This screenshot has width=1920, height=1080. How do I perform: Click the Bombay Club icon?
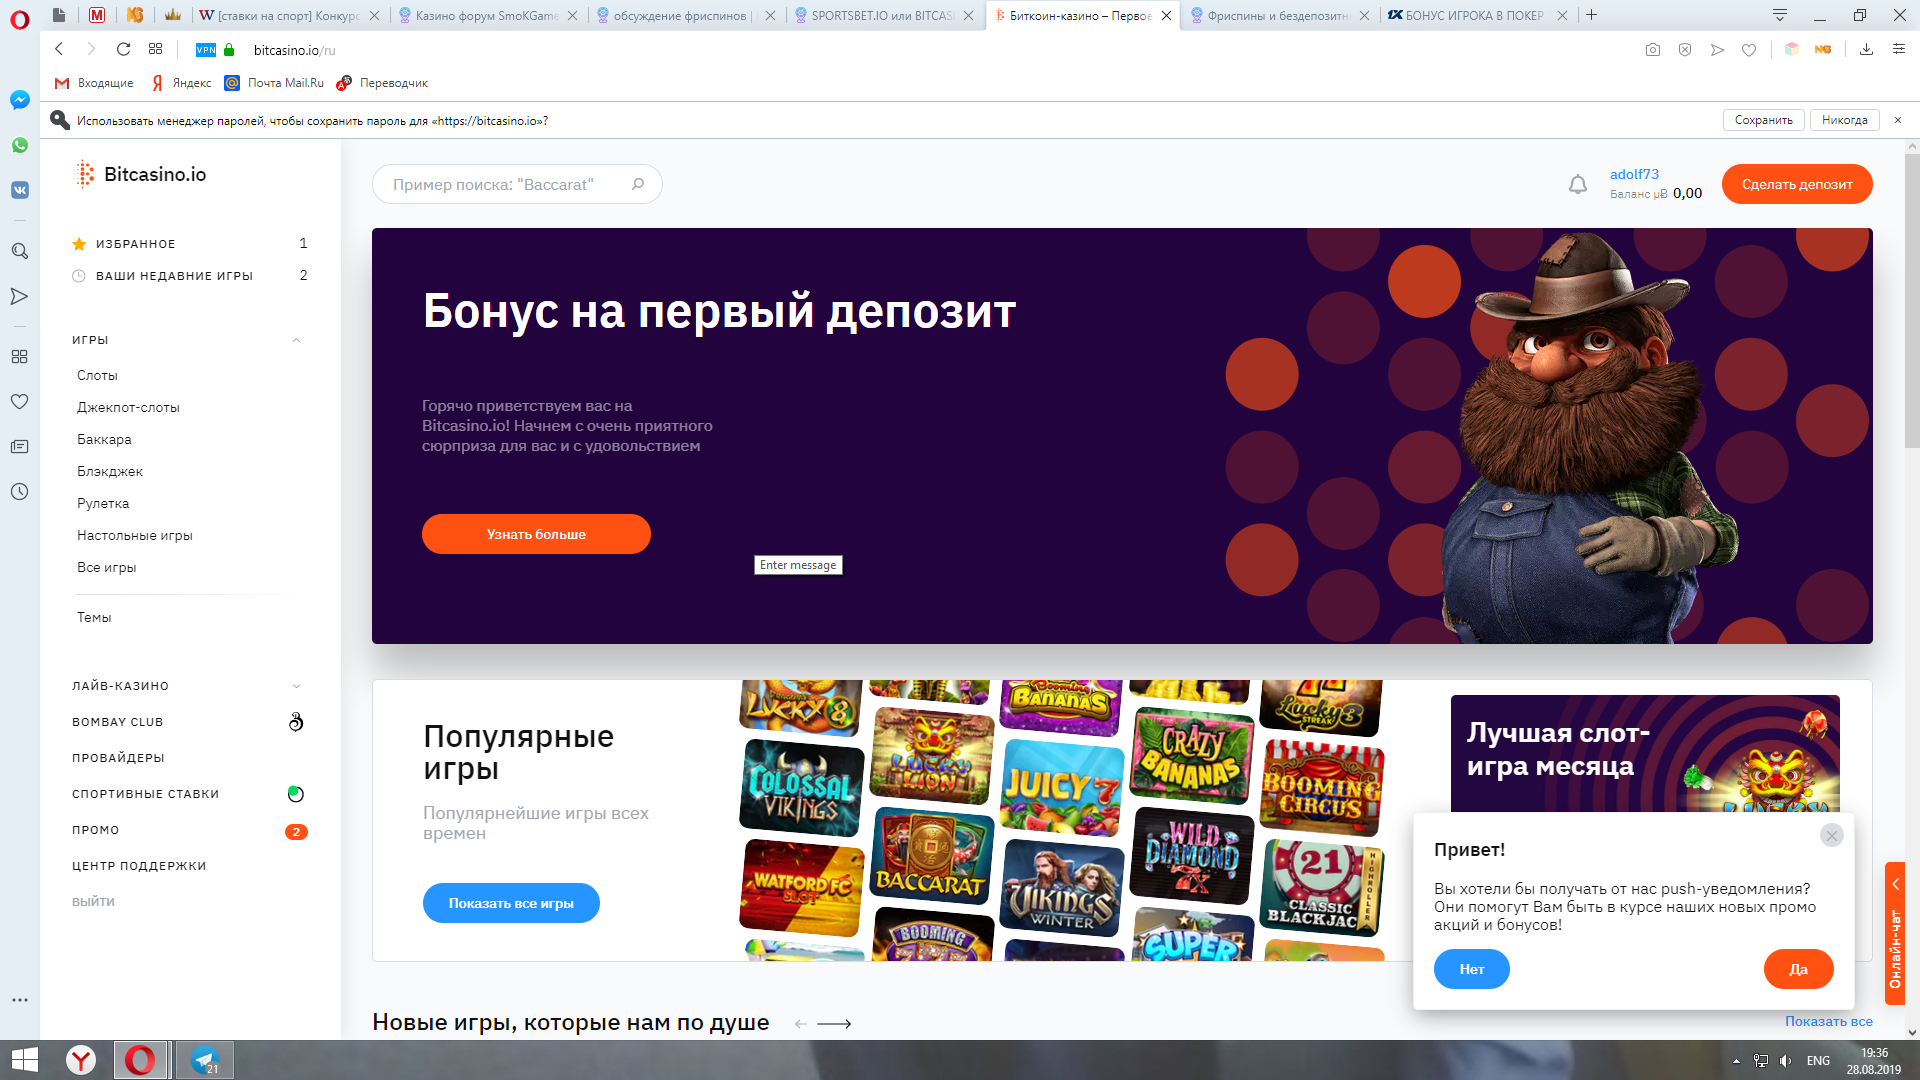point(296,722)
